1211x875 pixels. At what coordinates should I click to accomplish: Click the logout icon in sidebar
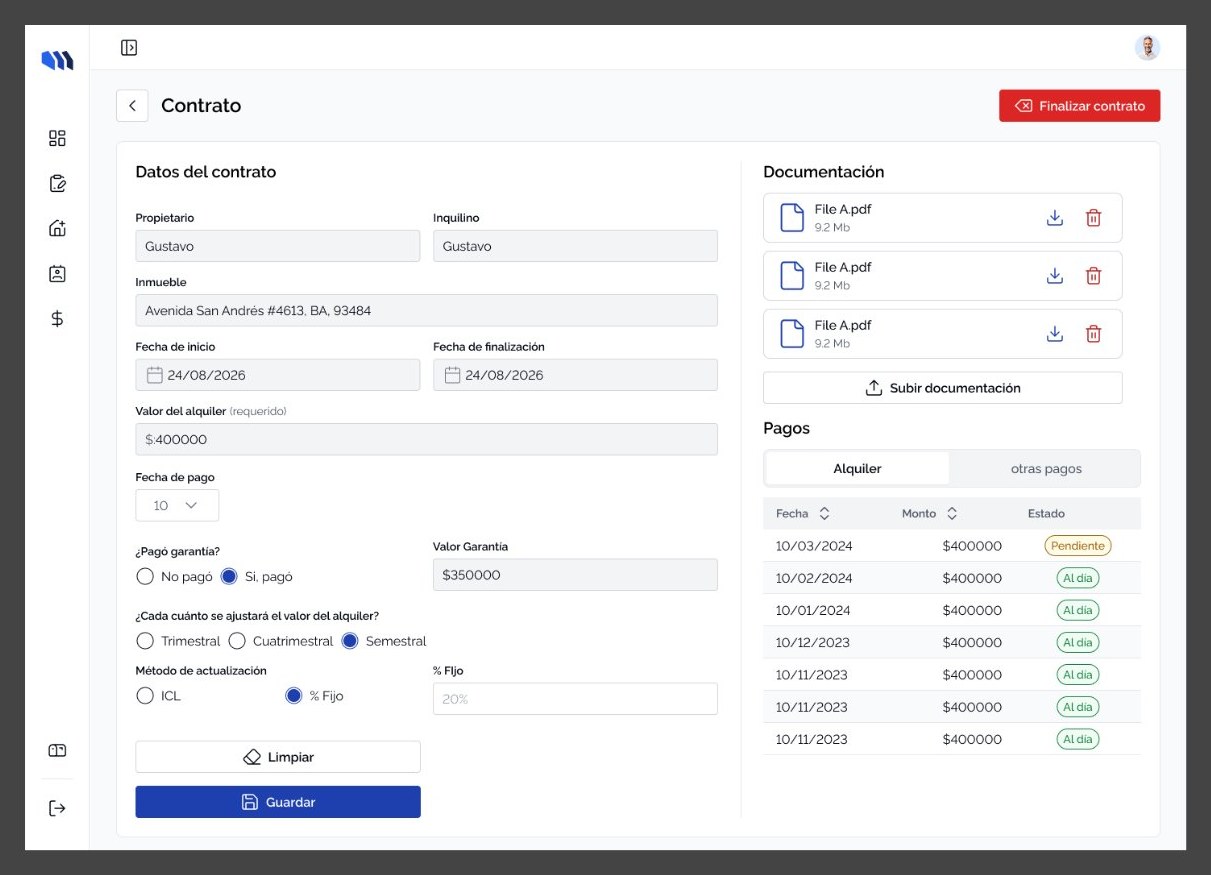[x=57, y=808]
